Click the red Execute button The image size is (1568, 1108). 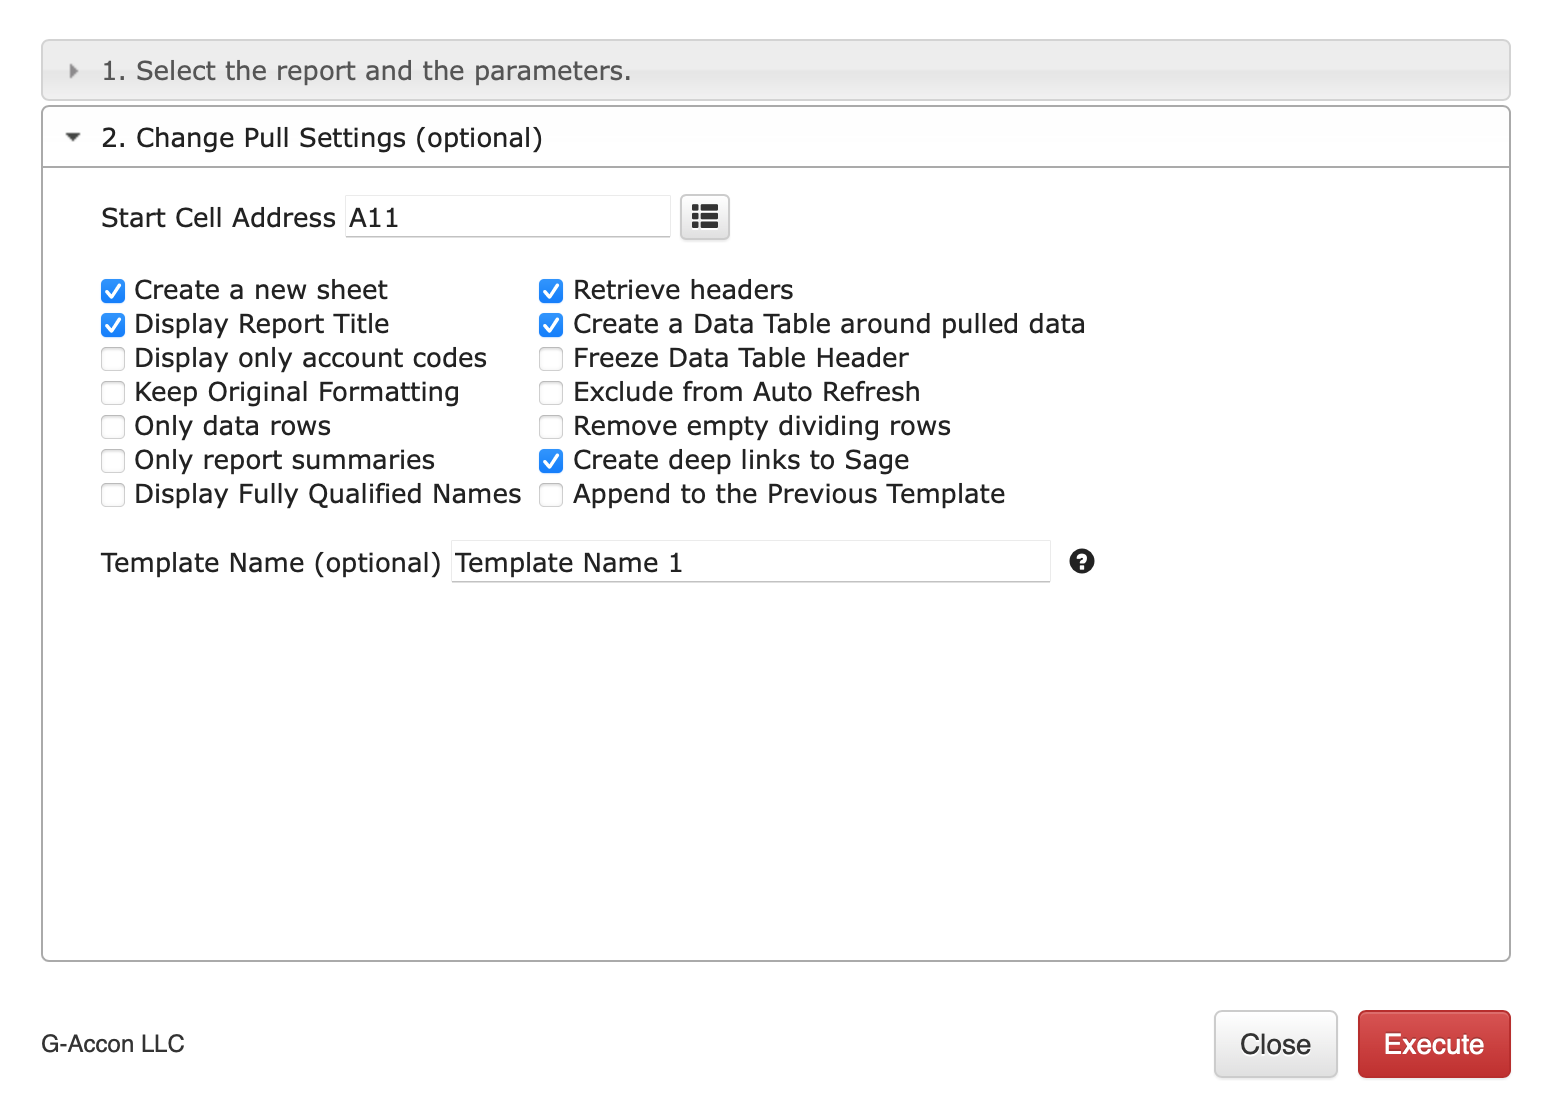click(1434, 1044)
